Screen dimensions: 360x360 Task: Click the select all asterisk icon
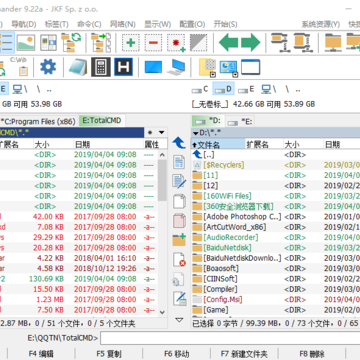[176, 43]
